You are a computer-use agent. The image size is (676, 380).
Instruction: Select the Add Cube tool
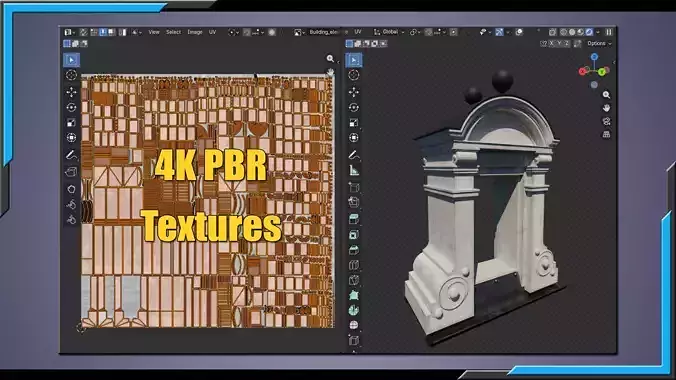pos(354,188)
